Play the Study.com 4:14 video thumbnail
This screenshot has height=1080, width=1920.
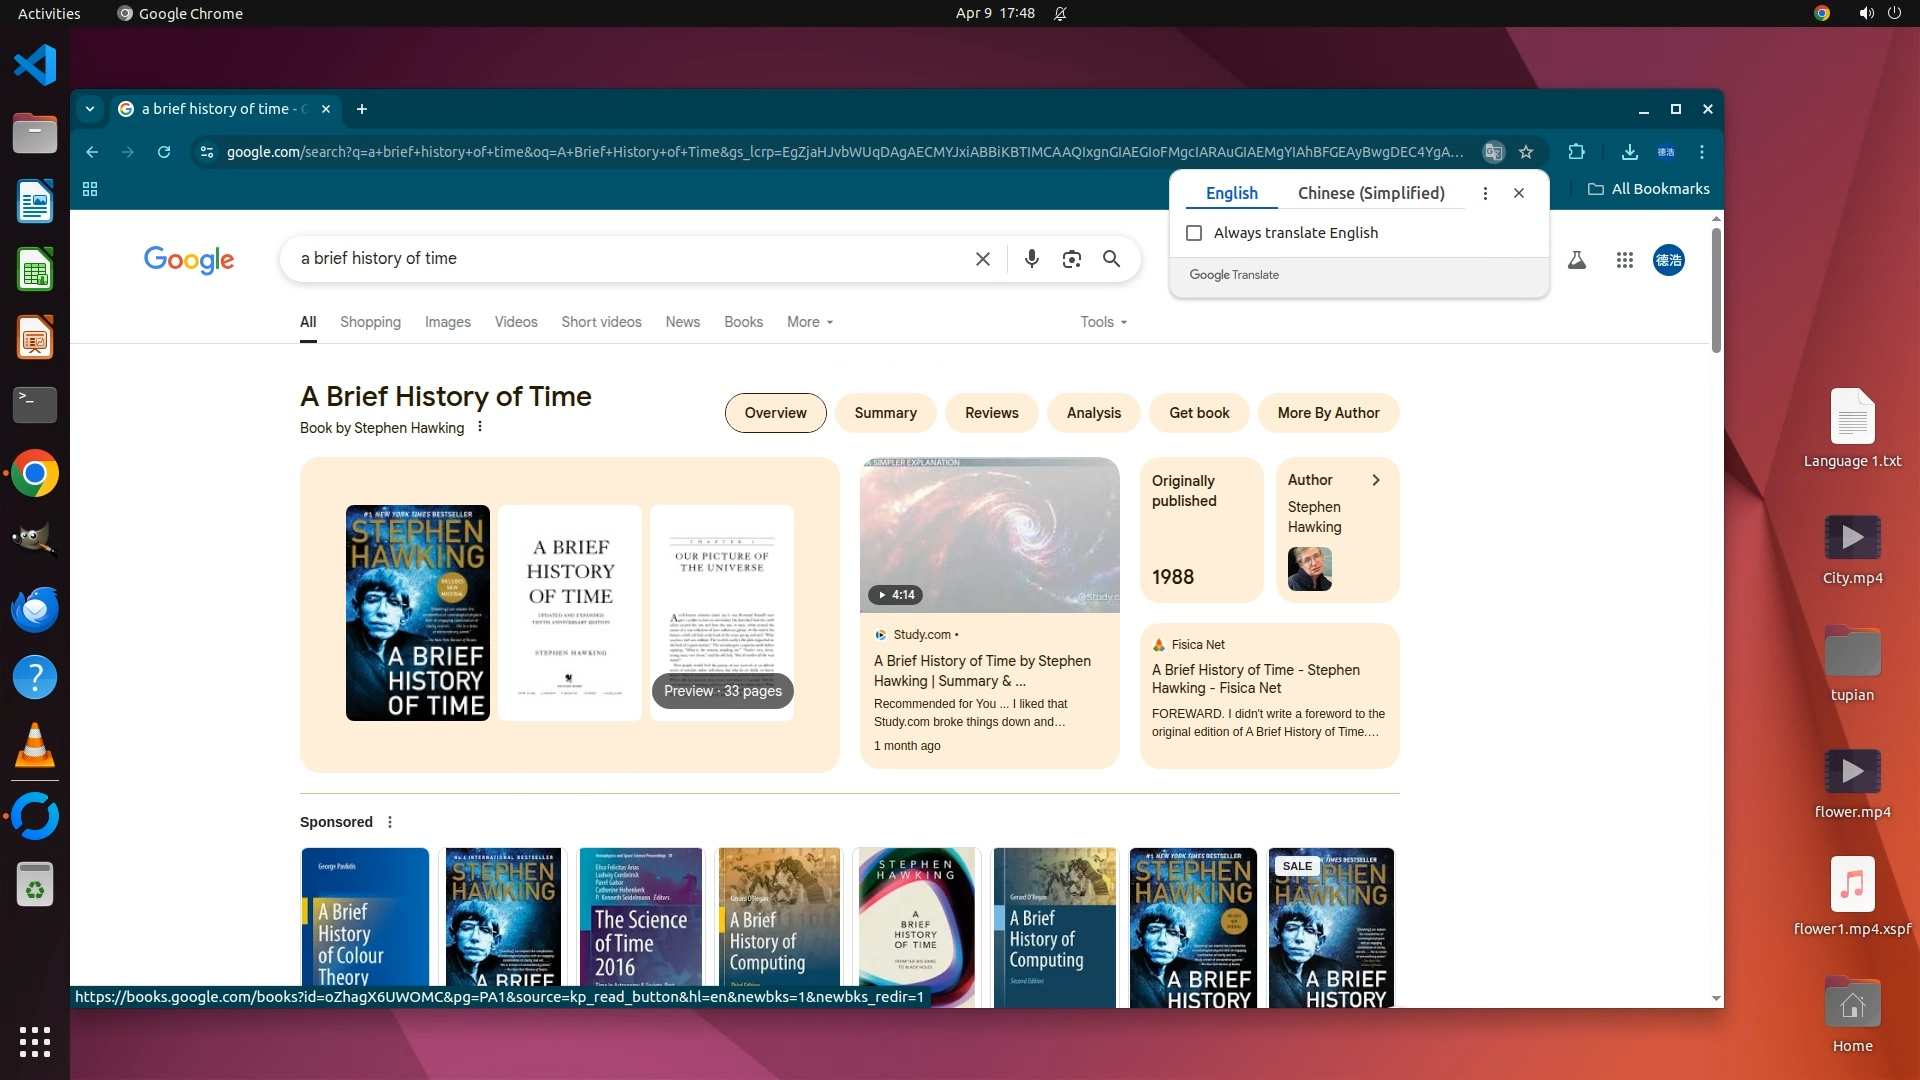[989, 535]
